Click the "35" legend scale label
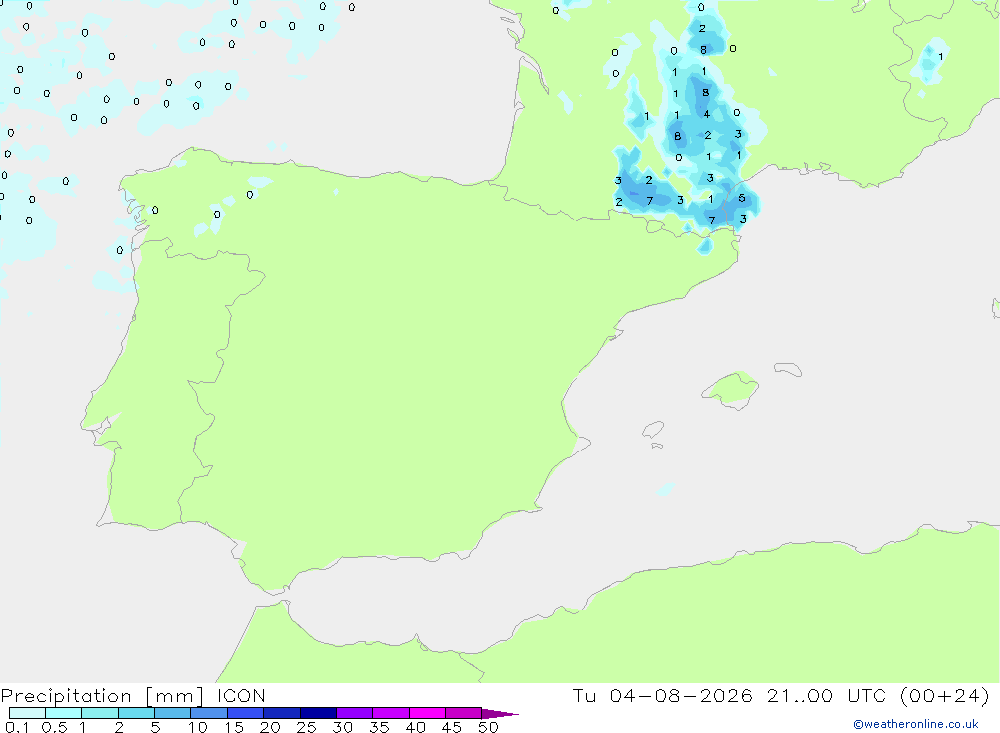This screenshot has height=733, width=1000. pos(379,727)
